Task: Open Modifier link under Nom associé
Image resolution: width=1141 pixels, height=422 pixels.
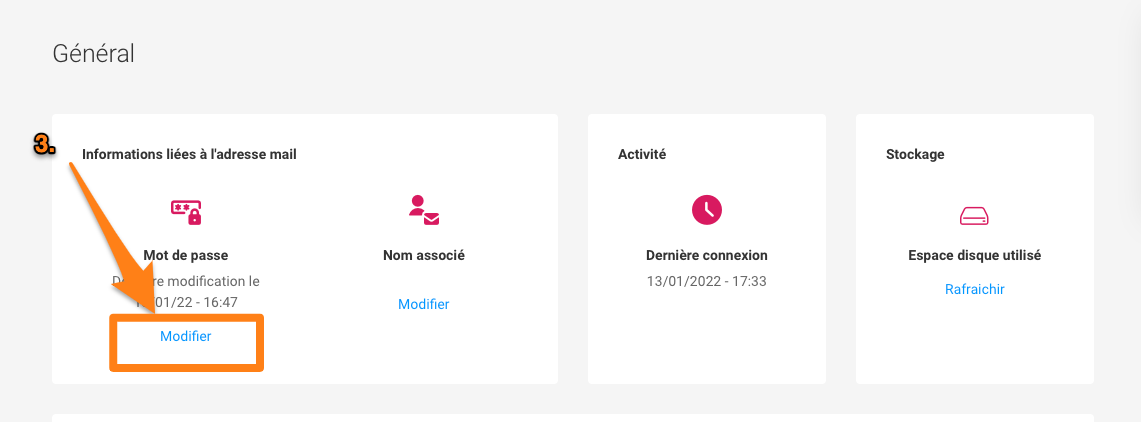Action: tap(424, 304)
